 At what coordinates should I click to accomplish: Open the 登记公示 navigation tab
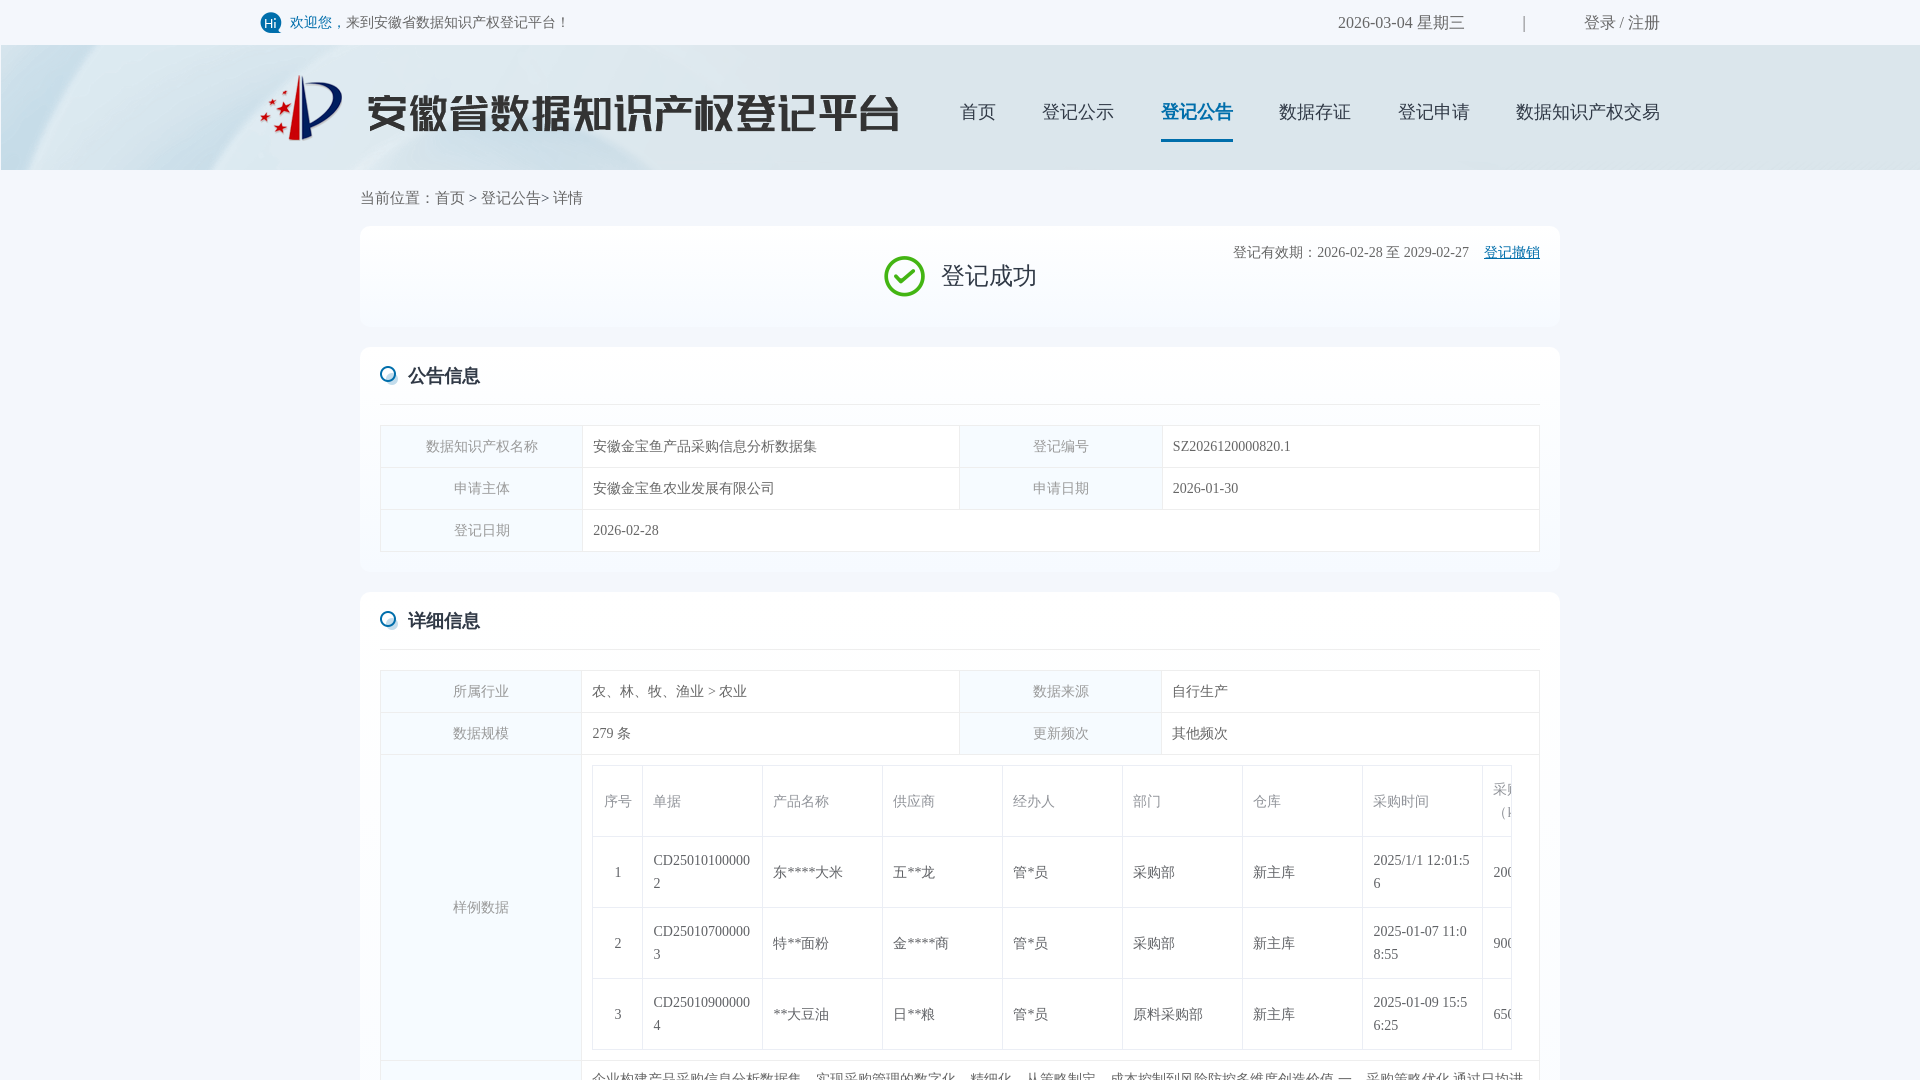click(1078, 112)
